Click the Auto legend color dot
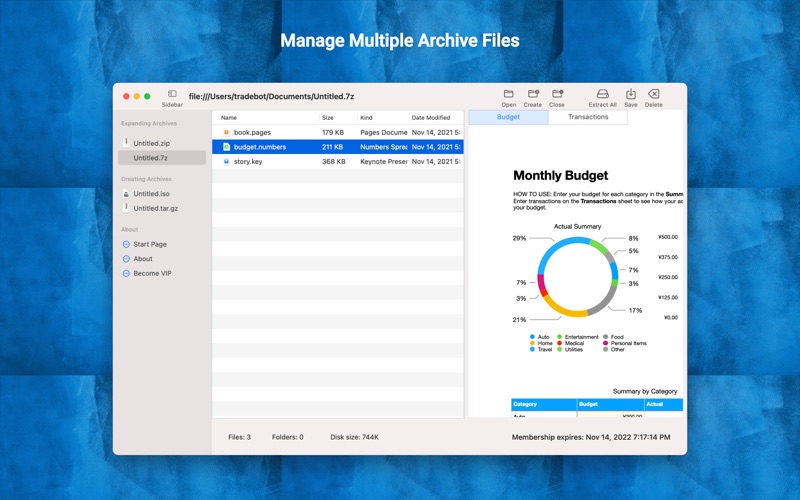800x500 pixels. point(532,337)
